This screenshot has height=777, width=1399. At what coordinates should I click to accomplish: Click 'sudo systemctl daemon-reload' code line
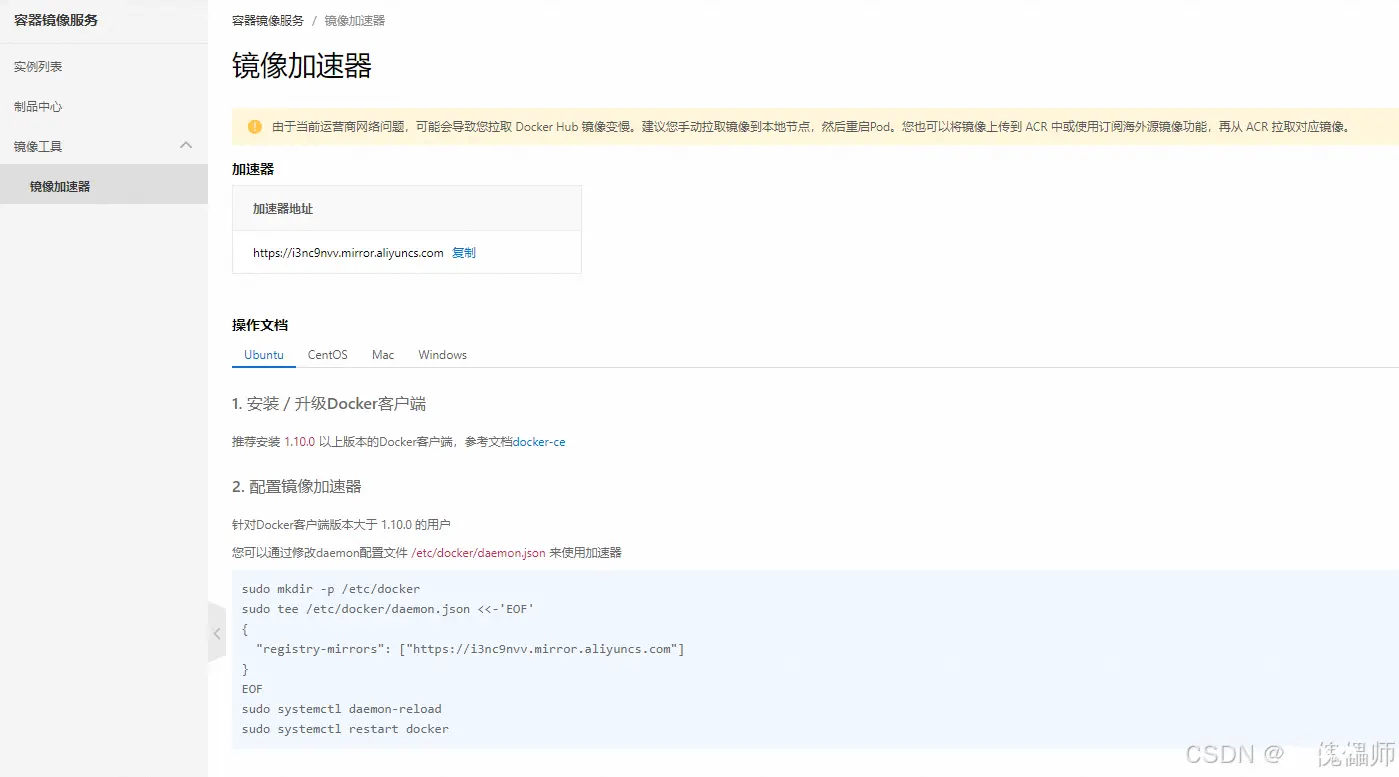pos(342,709)
